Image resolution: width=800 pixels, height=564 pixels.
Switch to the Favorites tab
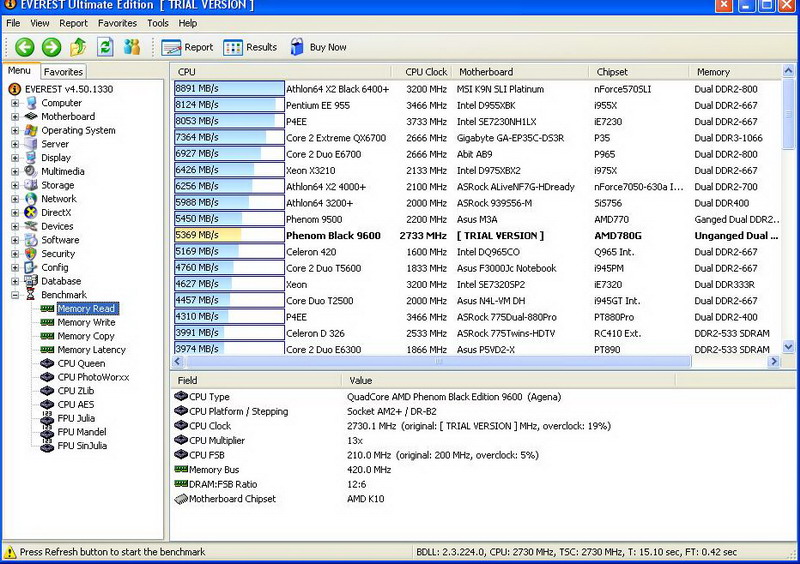pyautogui.click(x=63, y=72)
